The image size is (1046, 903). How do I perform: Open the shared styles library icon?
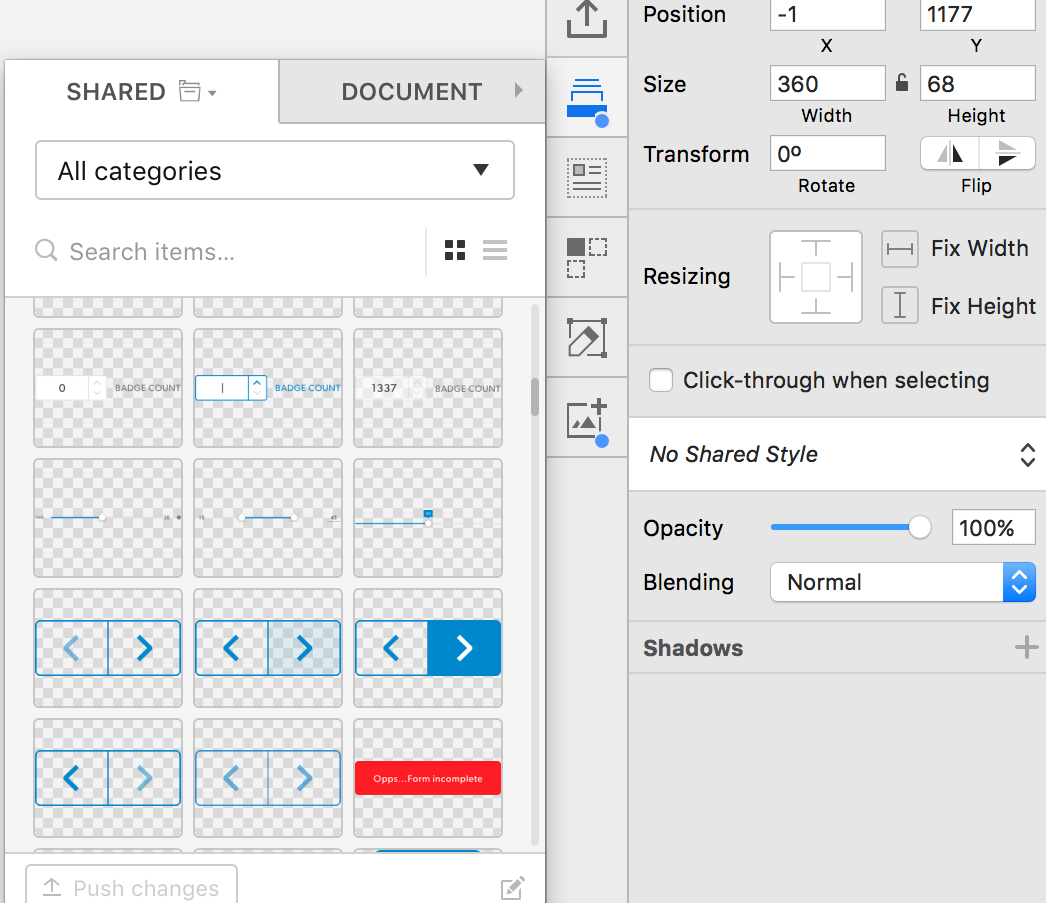[x=587, y=100]
